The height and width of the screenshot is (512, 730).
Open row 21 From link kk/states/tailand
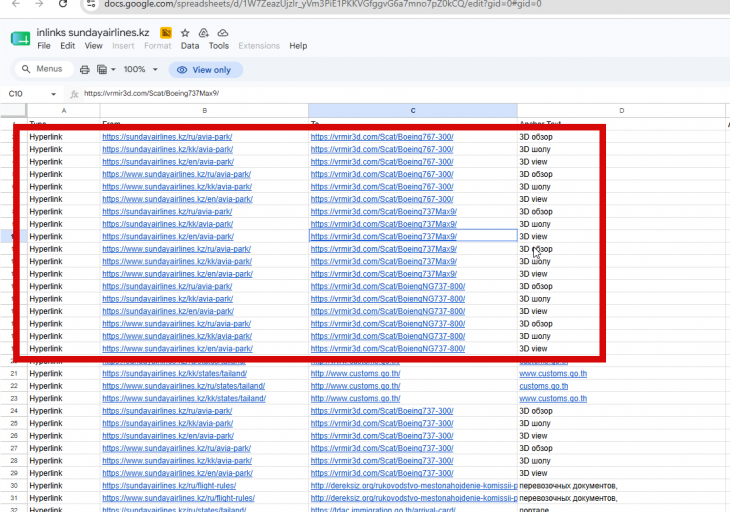(x=175, y=374)
